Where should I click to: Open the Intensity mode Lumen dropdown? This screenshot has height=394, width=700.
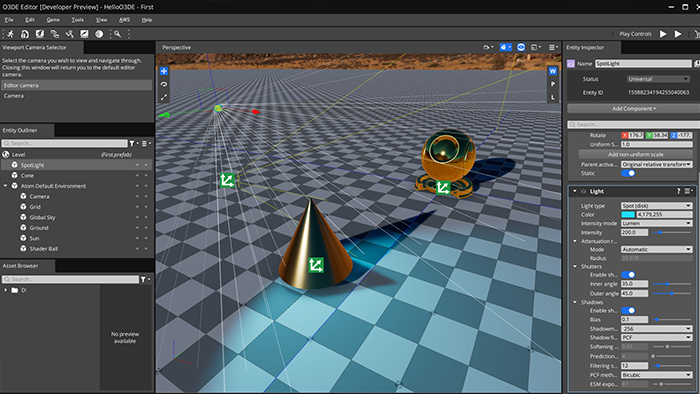click(657, 223)
